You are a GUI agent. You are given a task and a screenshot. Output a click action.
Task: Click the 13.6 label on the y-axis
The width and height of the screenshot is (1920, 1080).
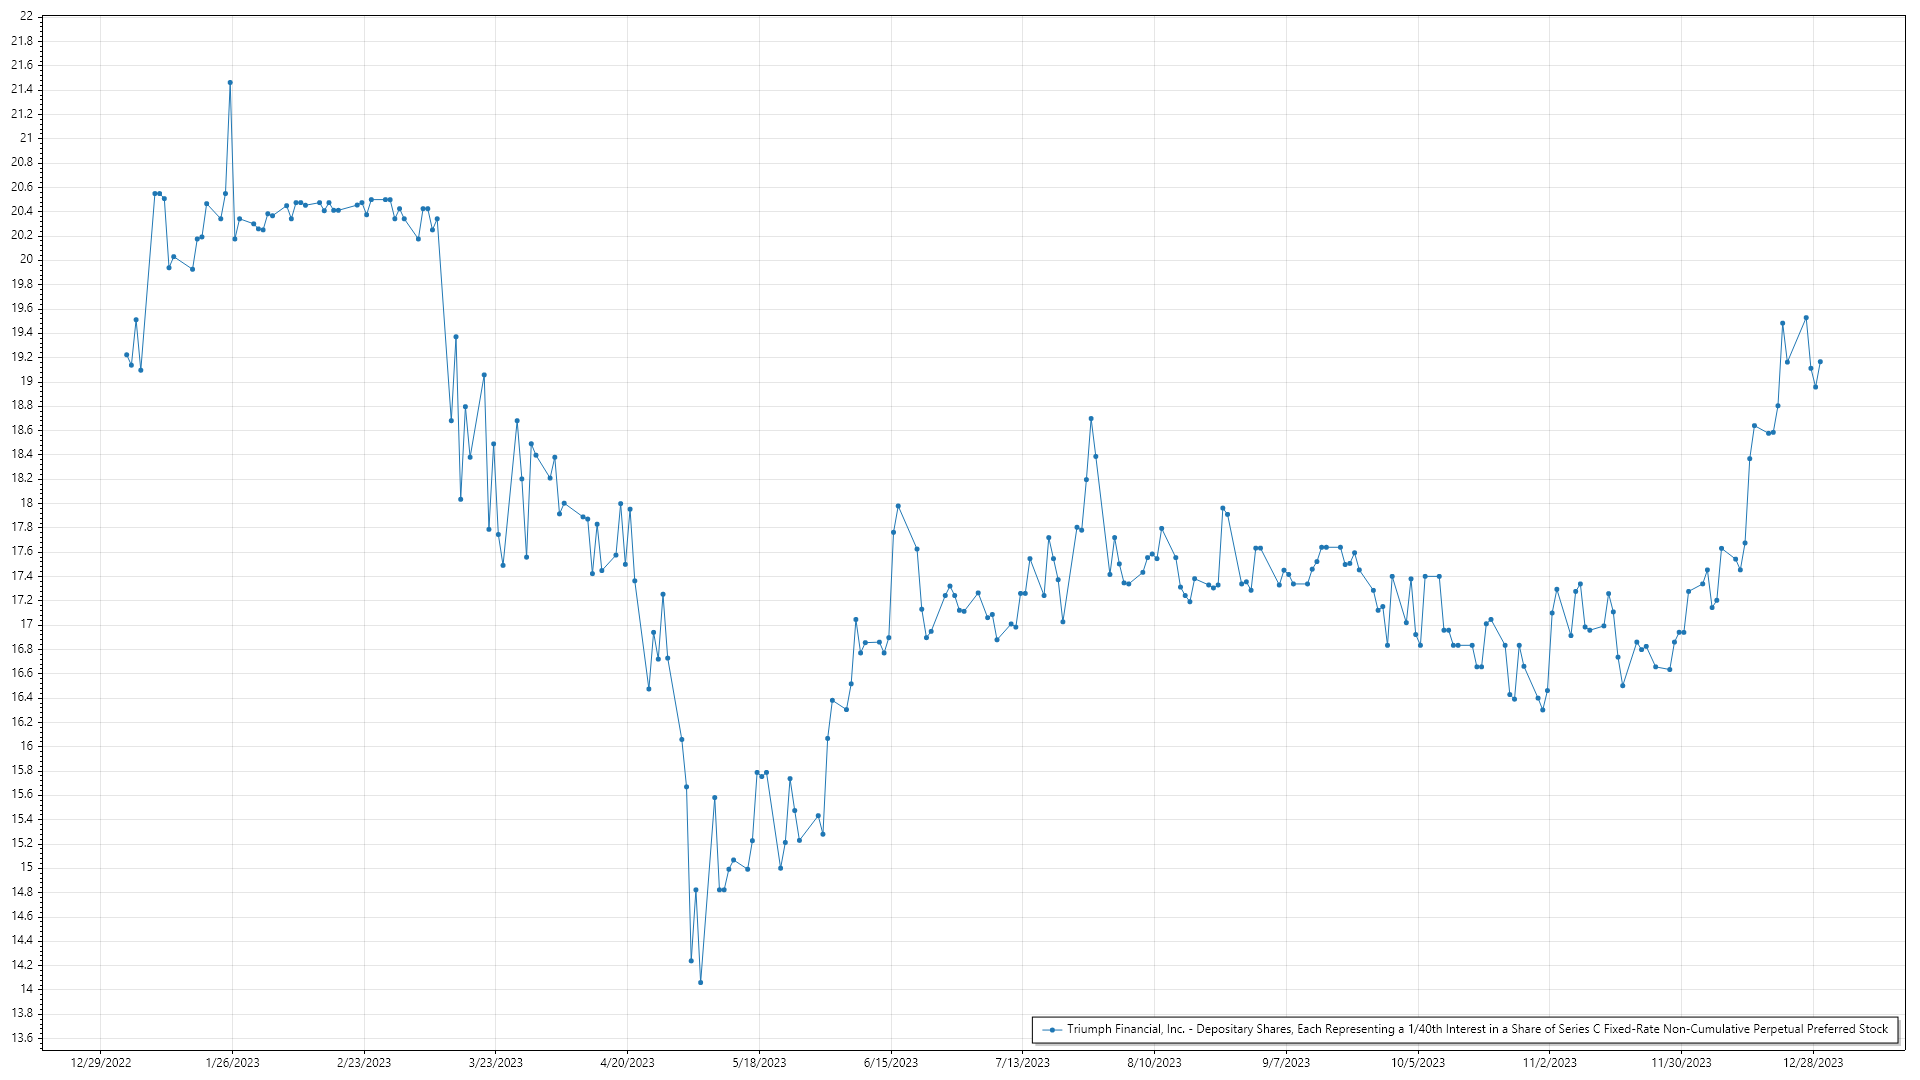[x=22, y=1038]
